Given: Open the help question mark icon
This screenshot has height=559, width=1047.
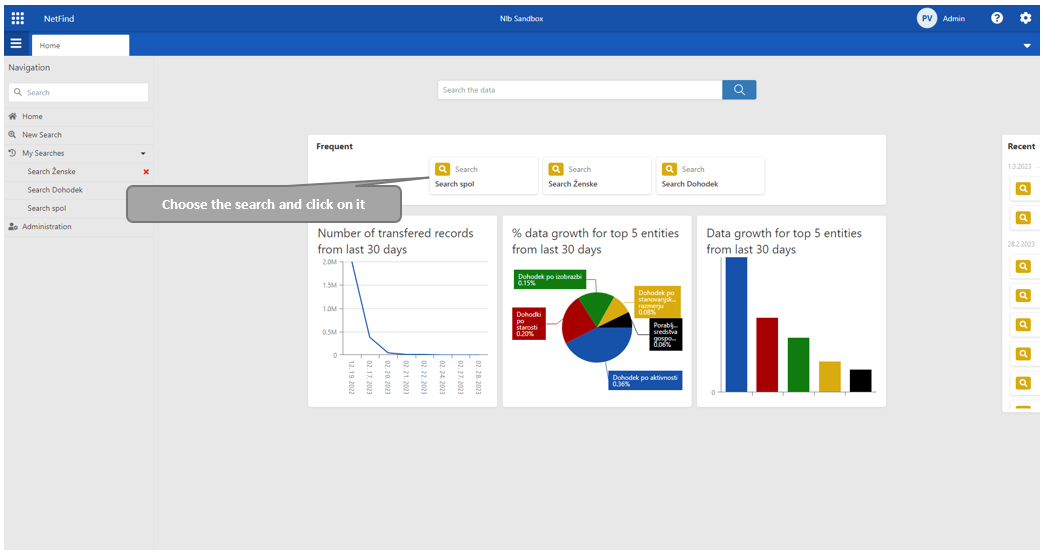Looking at the screenshot, I should (997, 18).
